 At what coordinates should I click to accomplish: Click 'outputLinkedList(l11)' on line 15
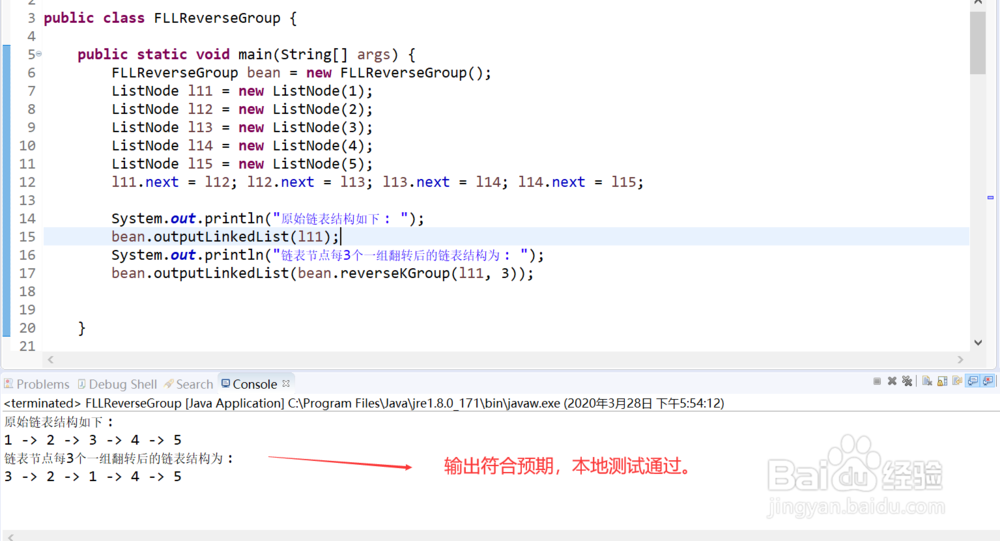pyautogui.click(x=242, y=237)
